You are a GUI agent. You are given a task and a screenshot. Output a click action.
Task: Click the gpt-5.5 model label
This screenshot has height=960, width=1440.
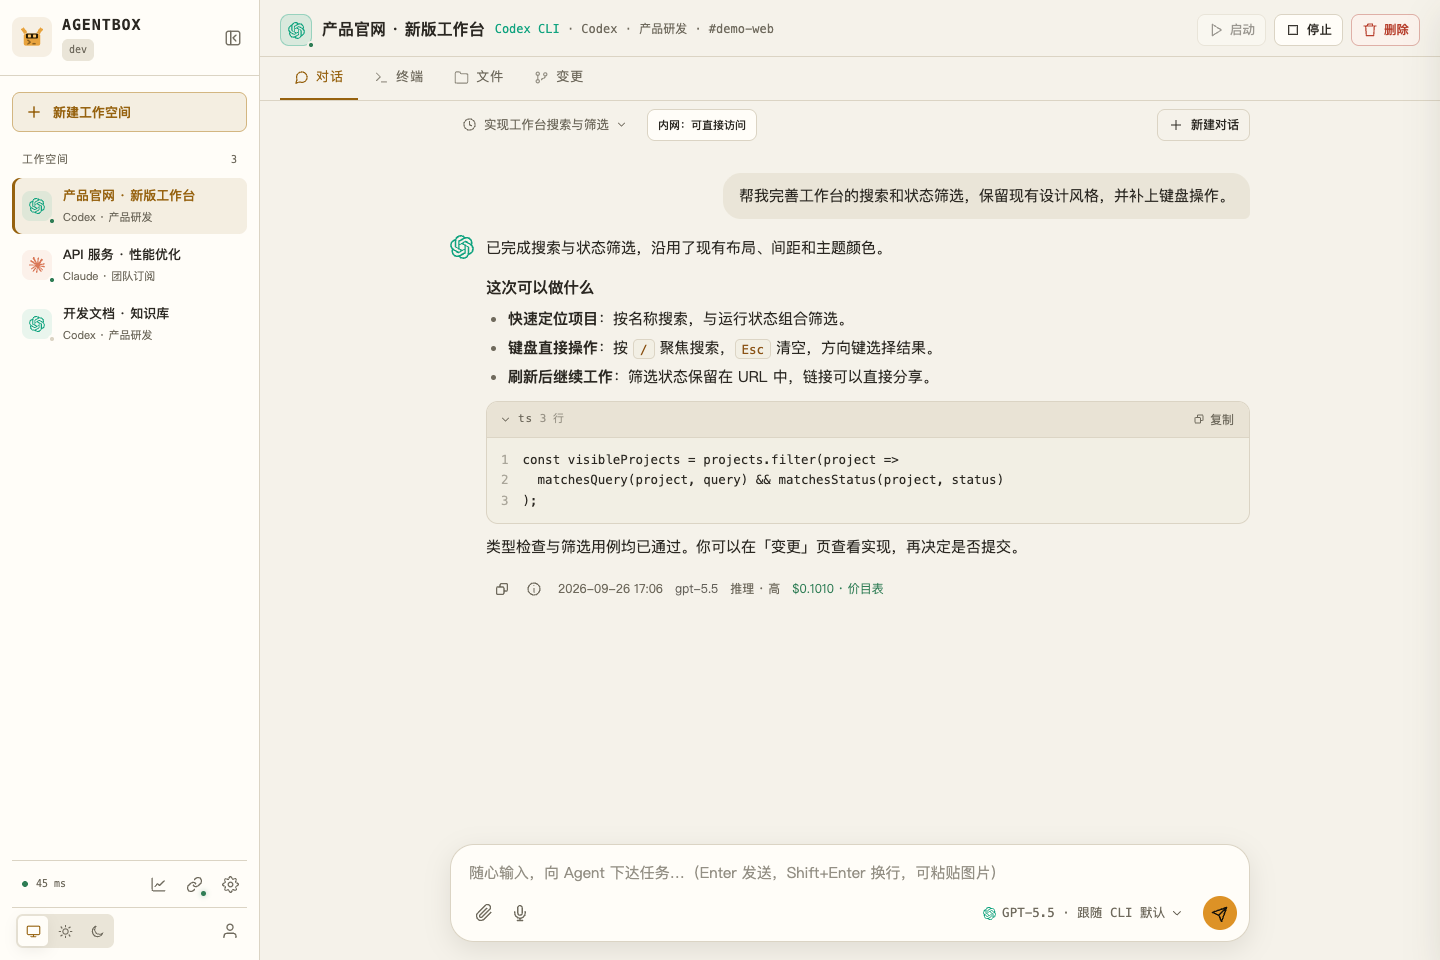tap(696, 589)
